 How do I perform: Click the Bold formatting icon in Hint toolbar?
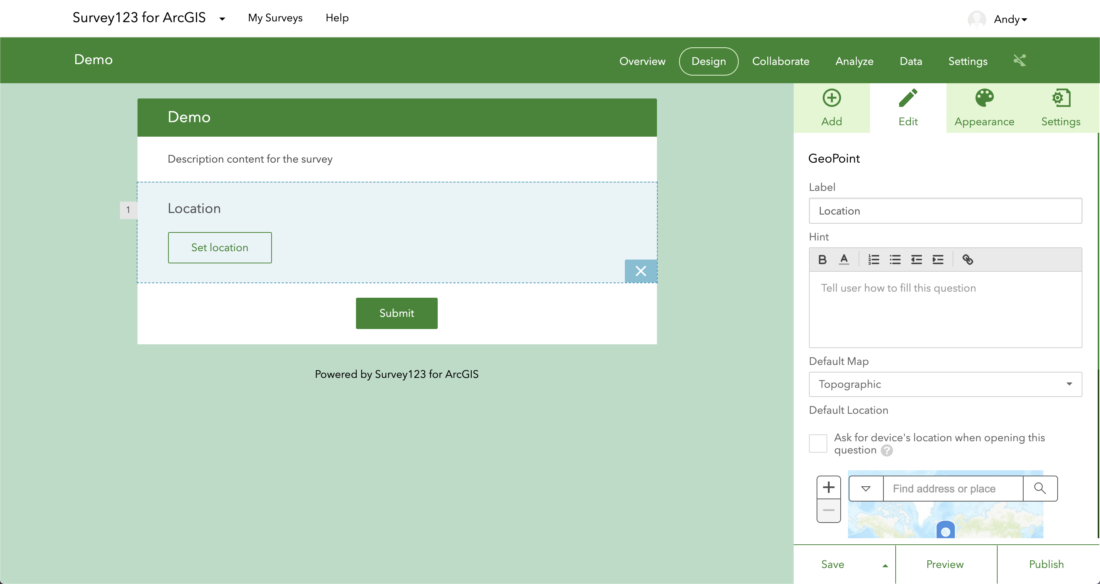click(822, 260)
